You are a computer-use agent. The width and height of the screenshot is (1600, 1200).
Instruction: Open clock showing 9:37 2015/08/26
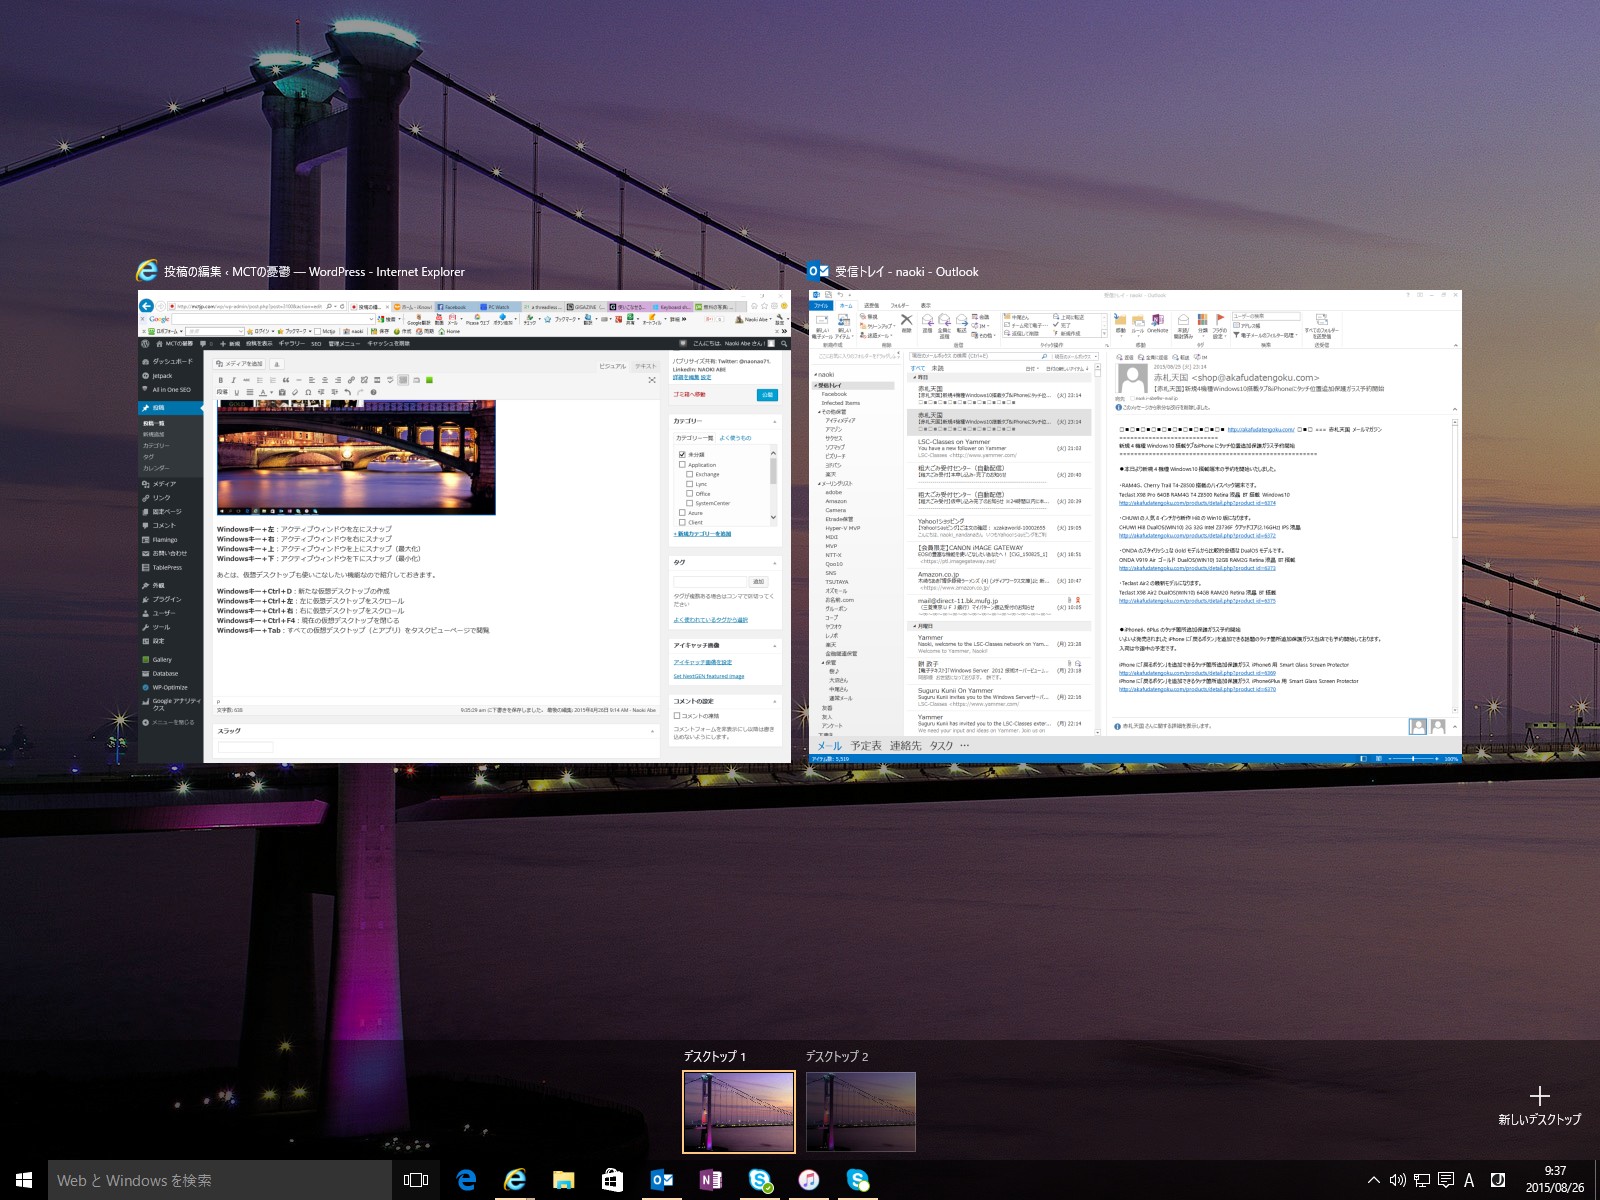(x=1555, y=1180)
